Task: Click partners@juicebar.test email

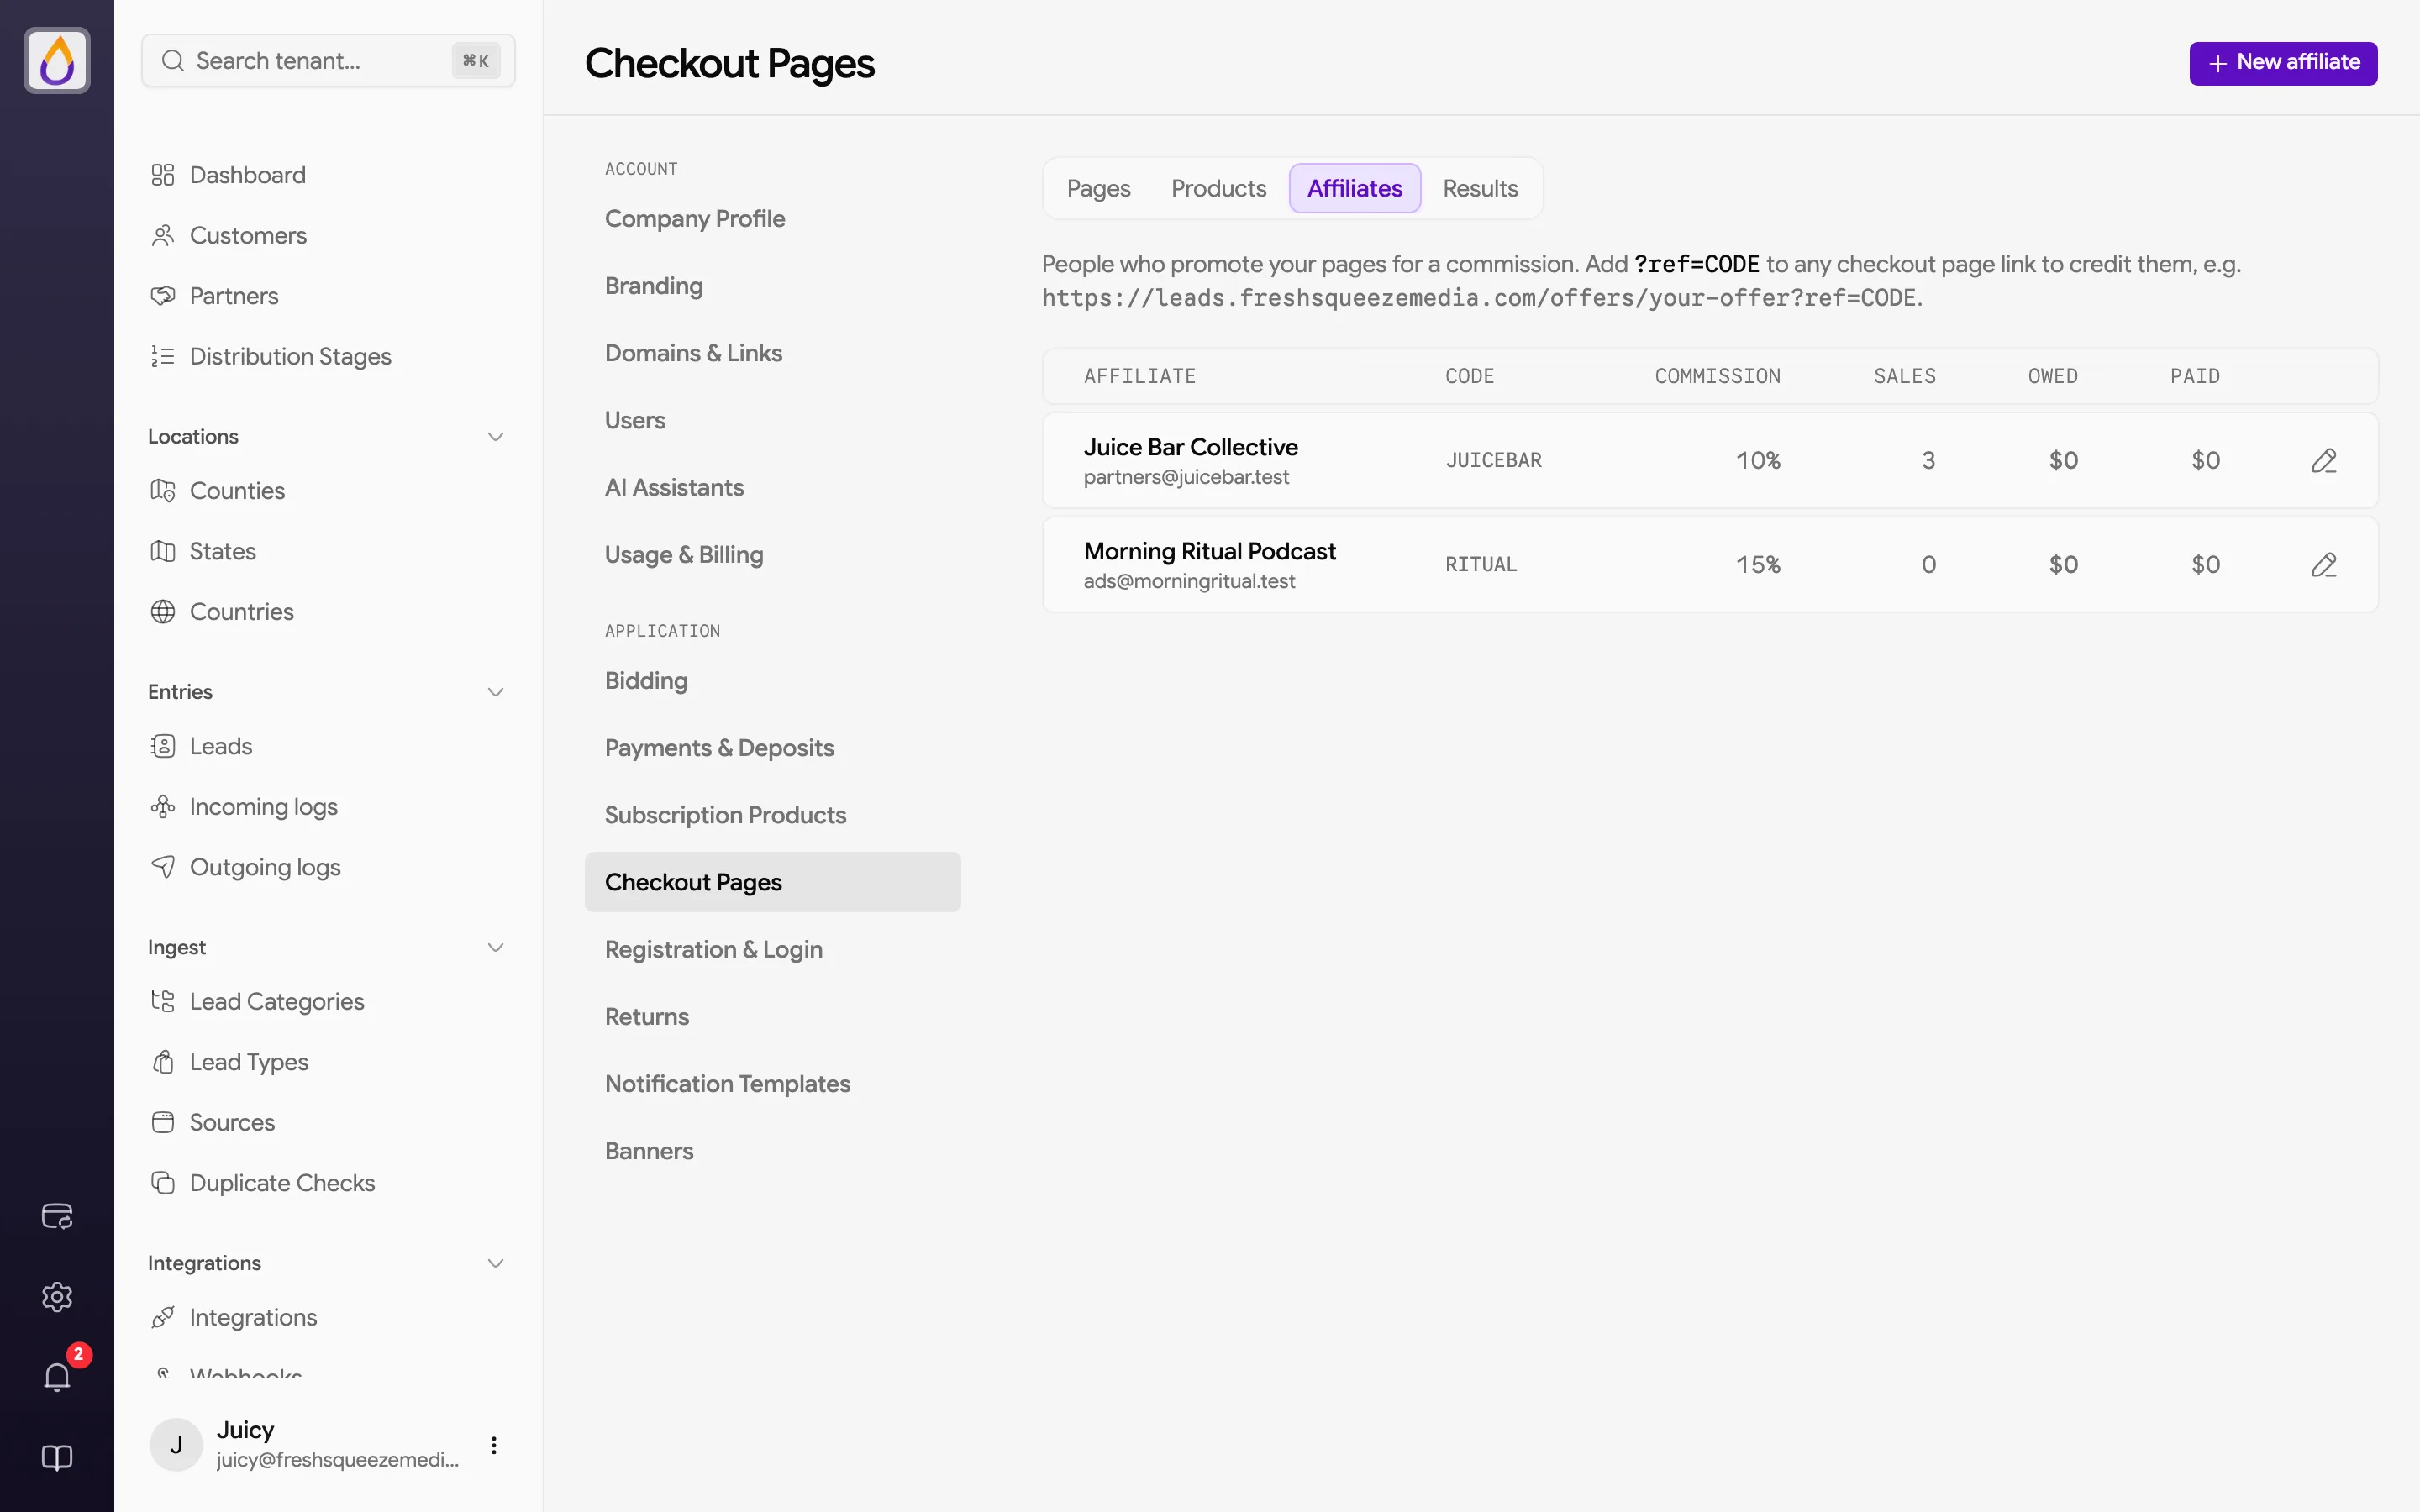Action: [1186, 478]
